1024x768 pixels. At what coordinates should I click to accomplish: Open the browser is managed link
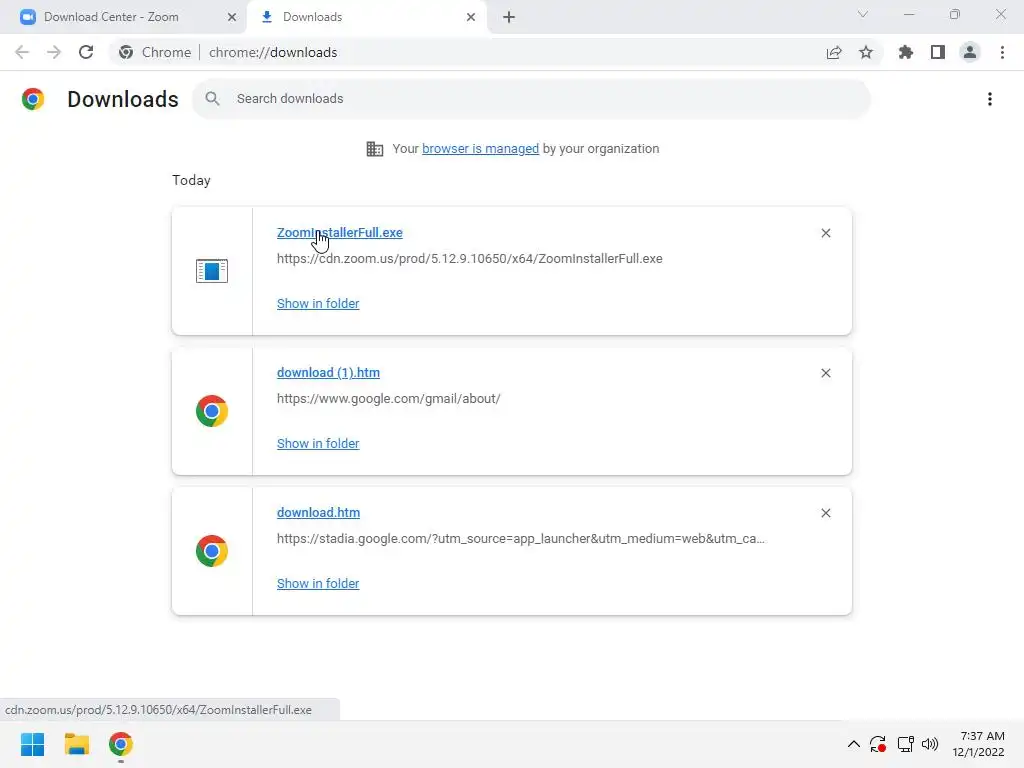click(480, 149)
